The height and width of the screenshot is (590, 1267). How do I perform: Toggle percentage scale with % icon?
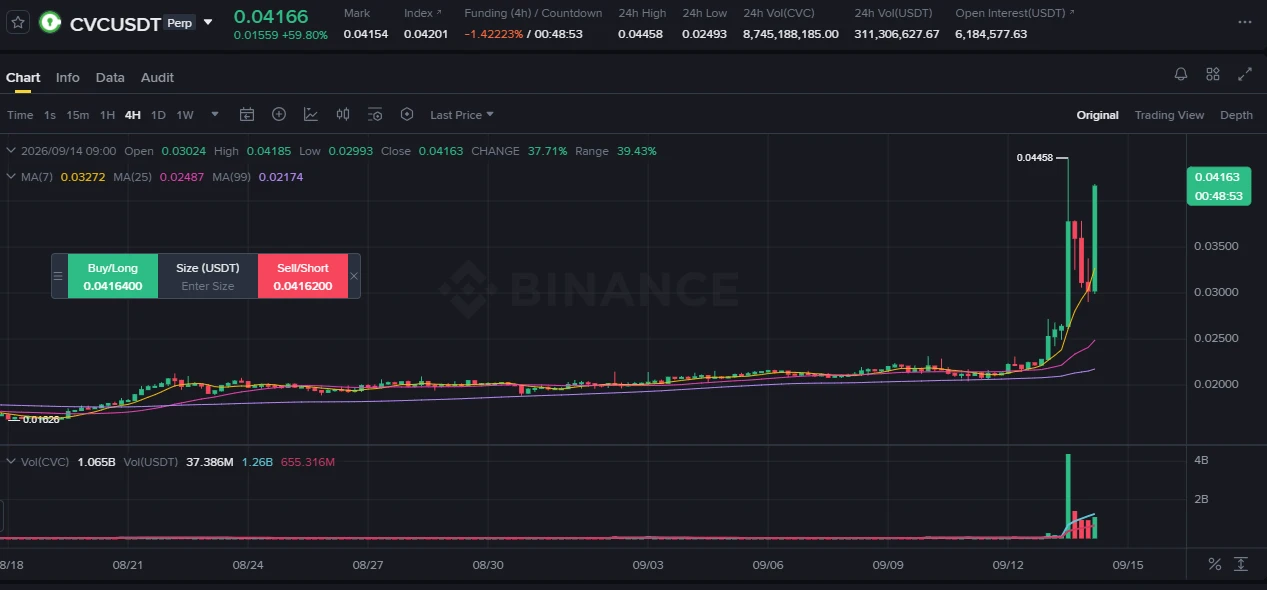click(x=1214, y=564)
